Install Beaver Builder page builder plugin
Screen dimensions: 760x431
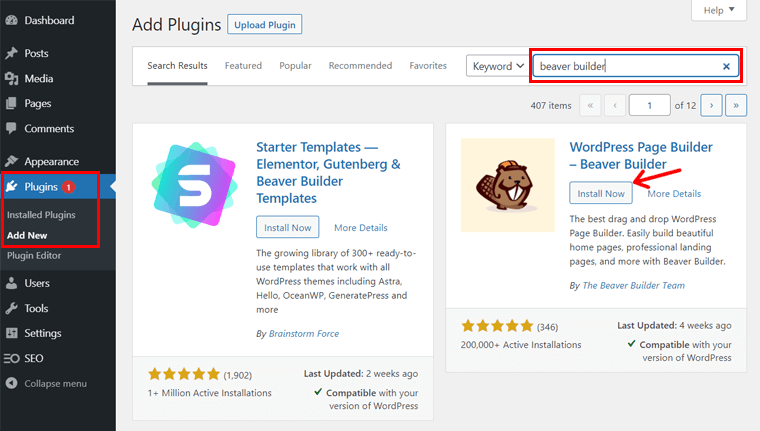click(x=600, y=193)
